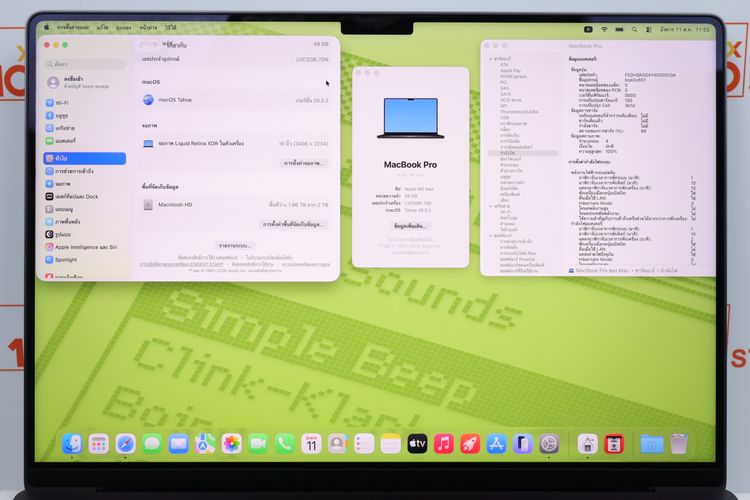Screen dimensions: 750x500
Task: Select Wi-Fi in System Settings sidebar
Action: pos(85,103)
